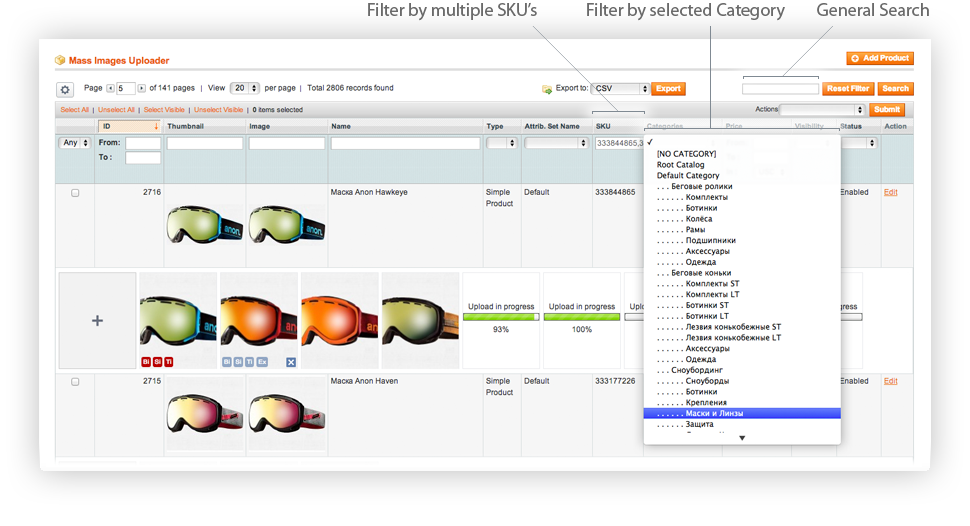This screenshot has height=526, width=970.
Task: Click Add Product button
Action: (880, 58)
